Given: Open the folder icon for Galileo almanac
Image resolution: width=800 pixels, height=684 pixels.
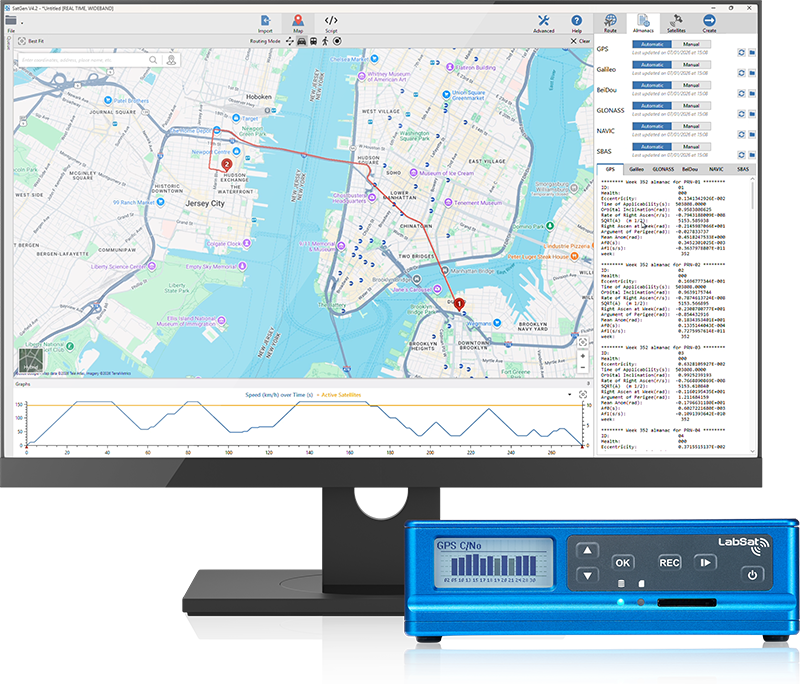Looking at the screenshot, I should pos(751,74).
